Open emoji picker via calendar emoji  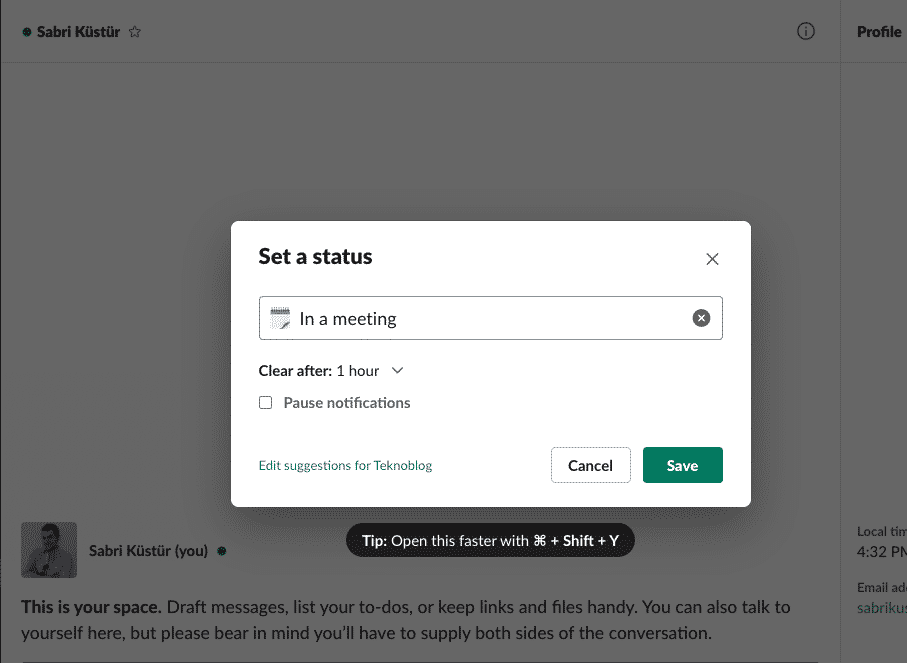click(280, 319)
